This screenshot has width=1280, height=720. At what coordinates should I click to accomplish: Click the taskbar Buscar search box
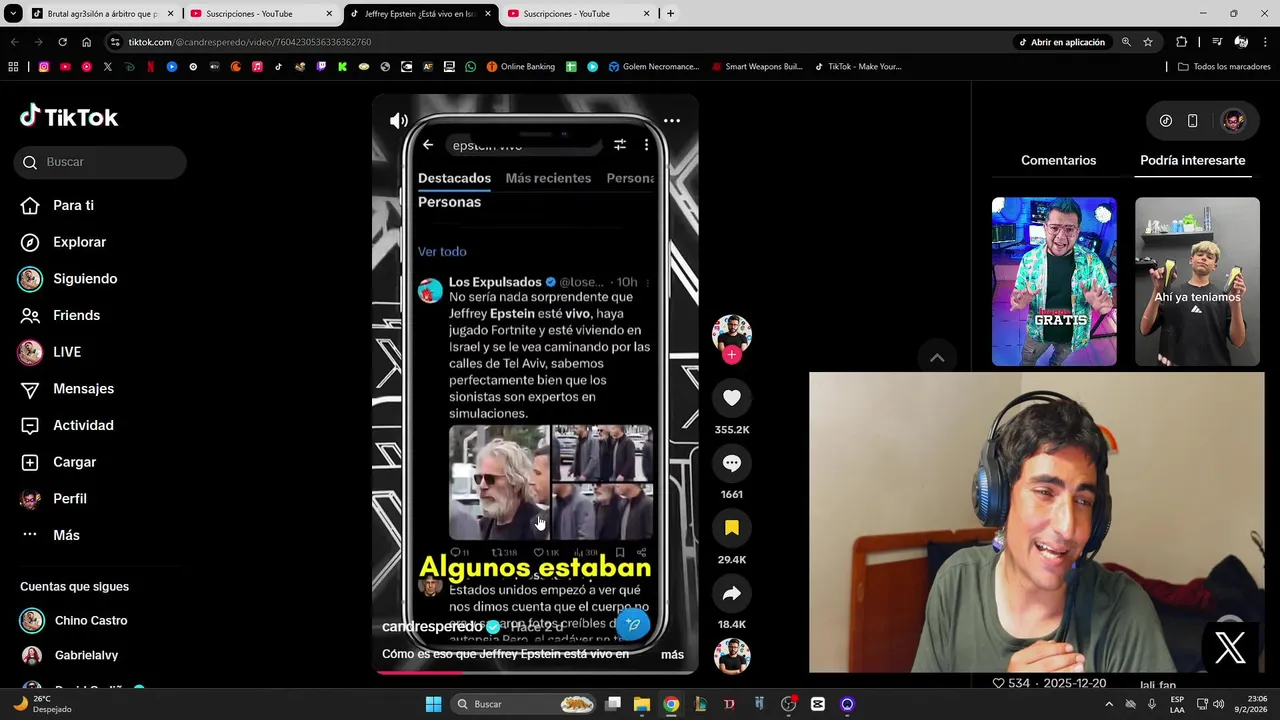click(523, 704)
